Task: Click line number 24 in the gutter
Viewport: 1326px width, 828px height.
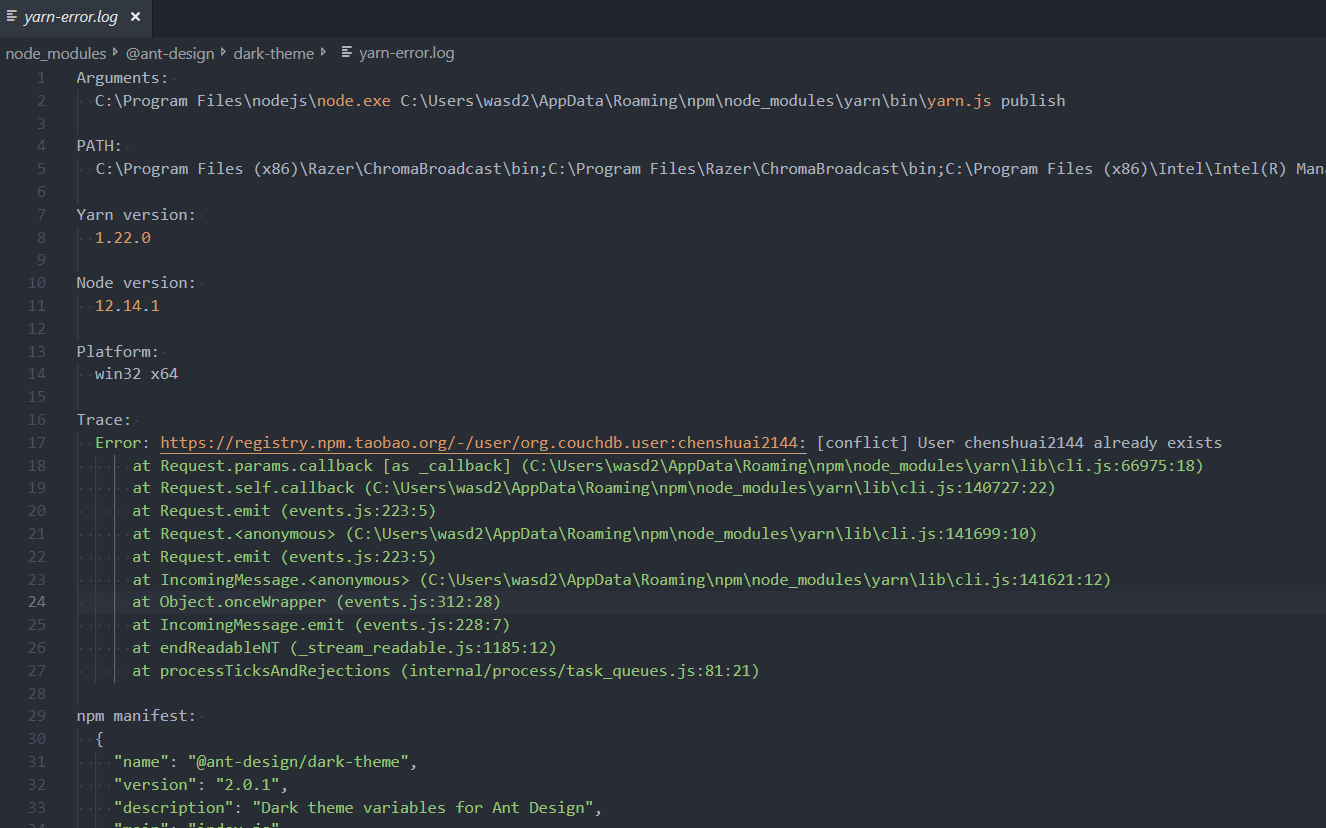Action: coord(37,601)
